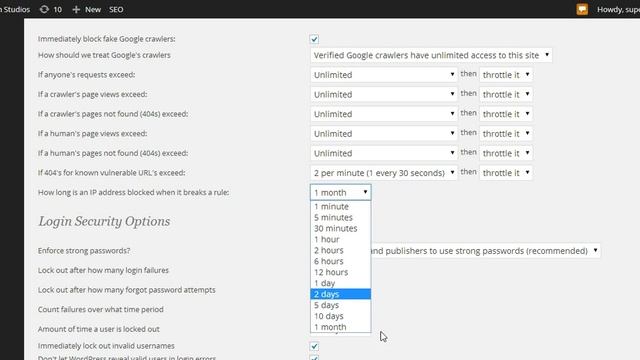The height and width of the screenshot is (360, 640).
Task: Open the Google crawlers treatment dropdown
Action: (x=431, y=55)
